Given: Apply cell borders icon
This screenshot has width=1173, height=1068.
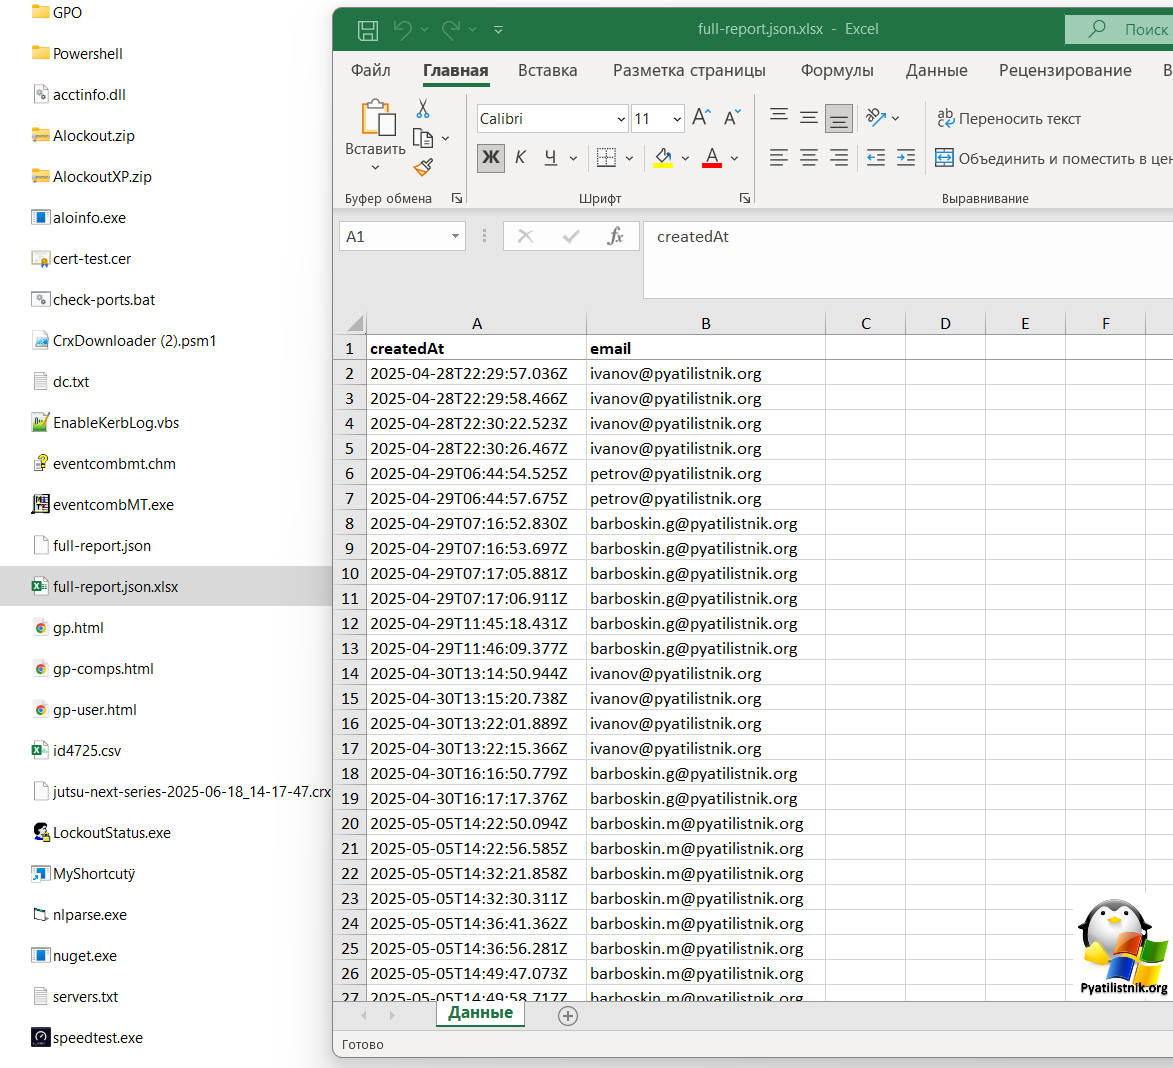Looking at the screenshot, I should click(x=606, y=157).
